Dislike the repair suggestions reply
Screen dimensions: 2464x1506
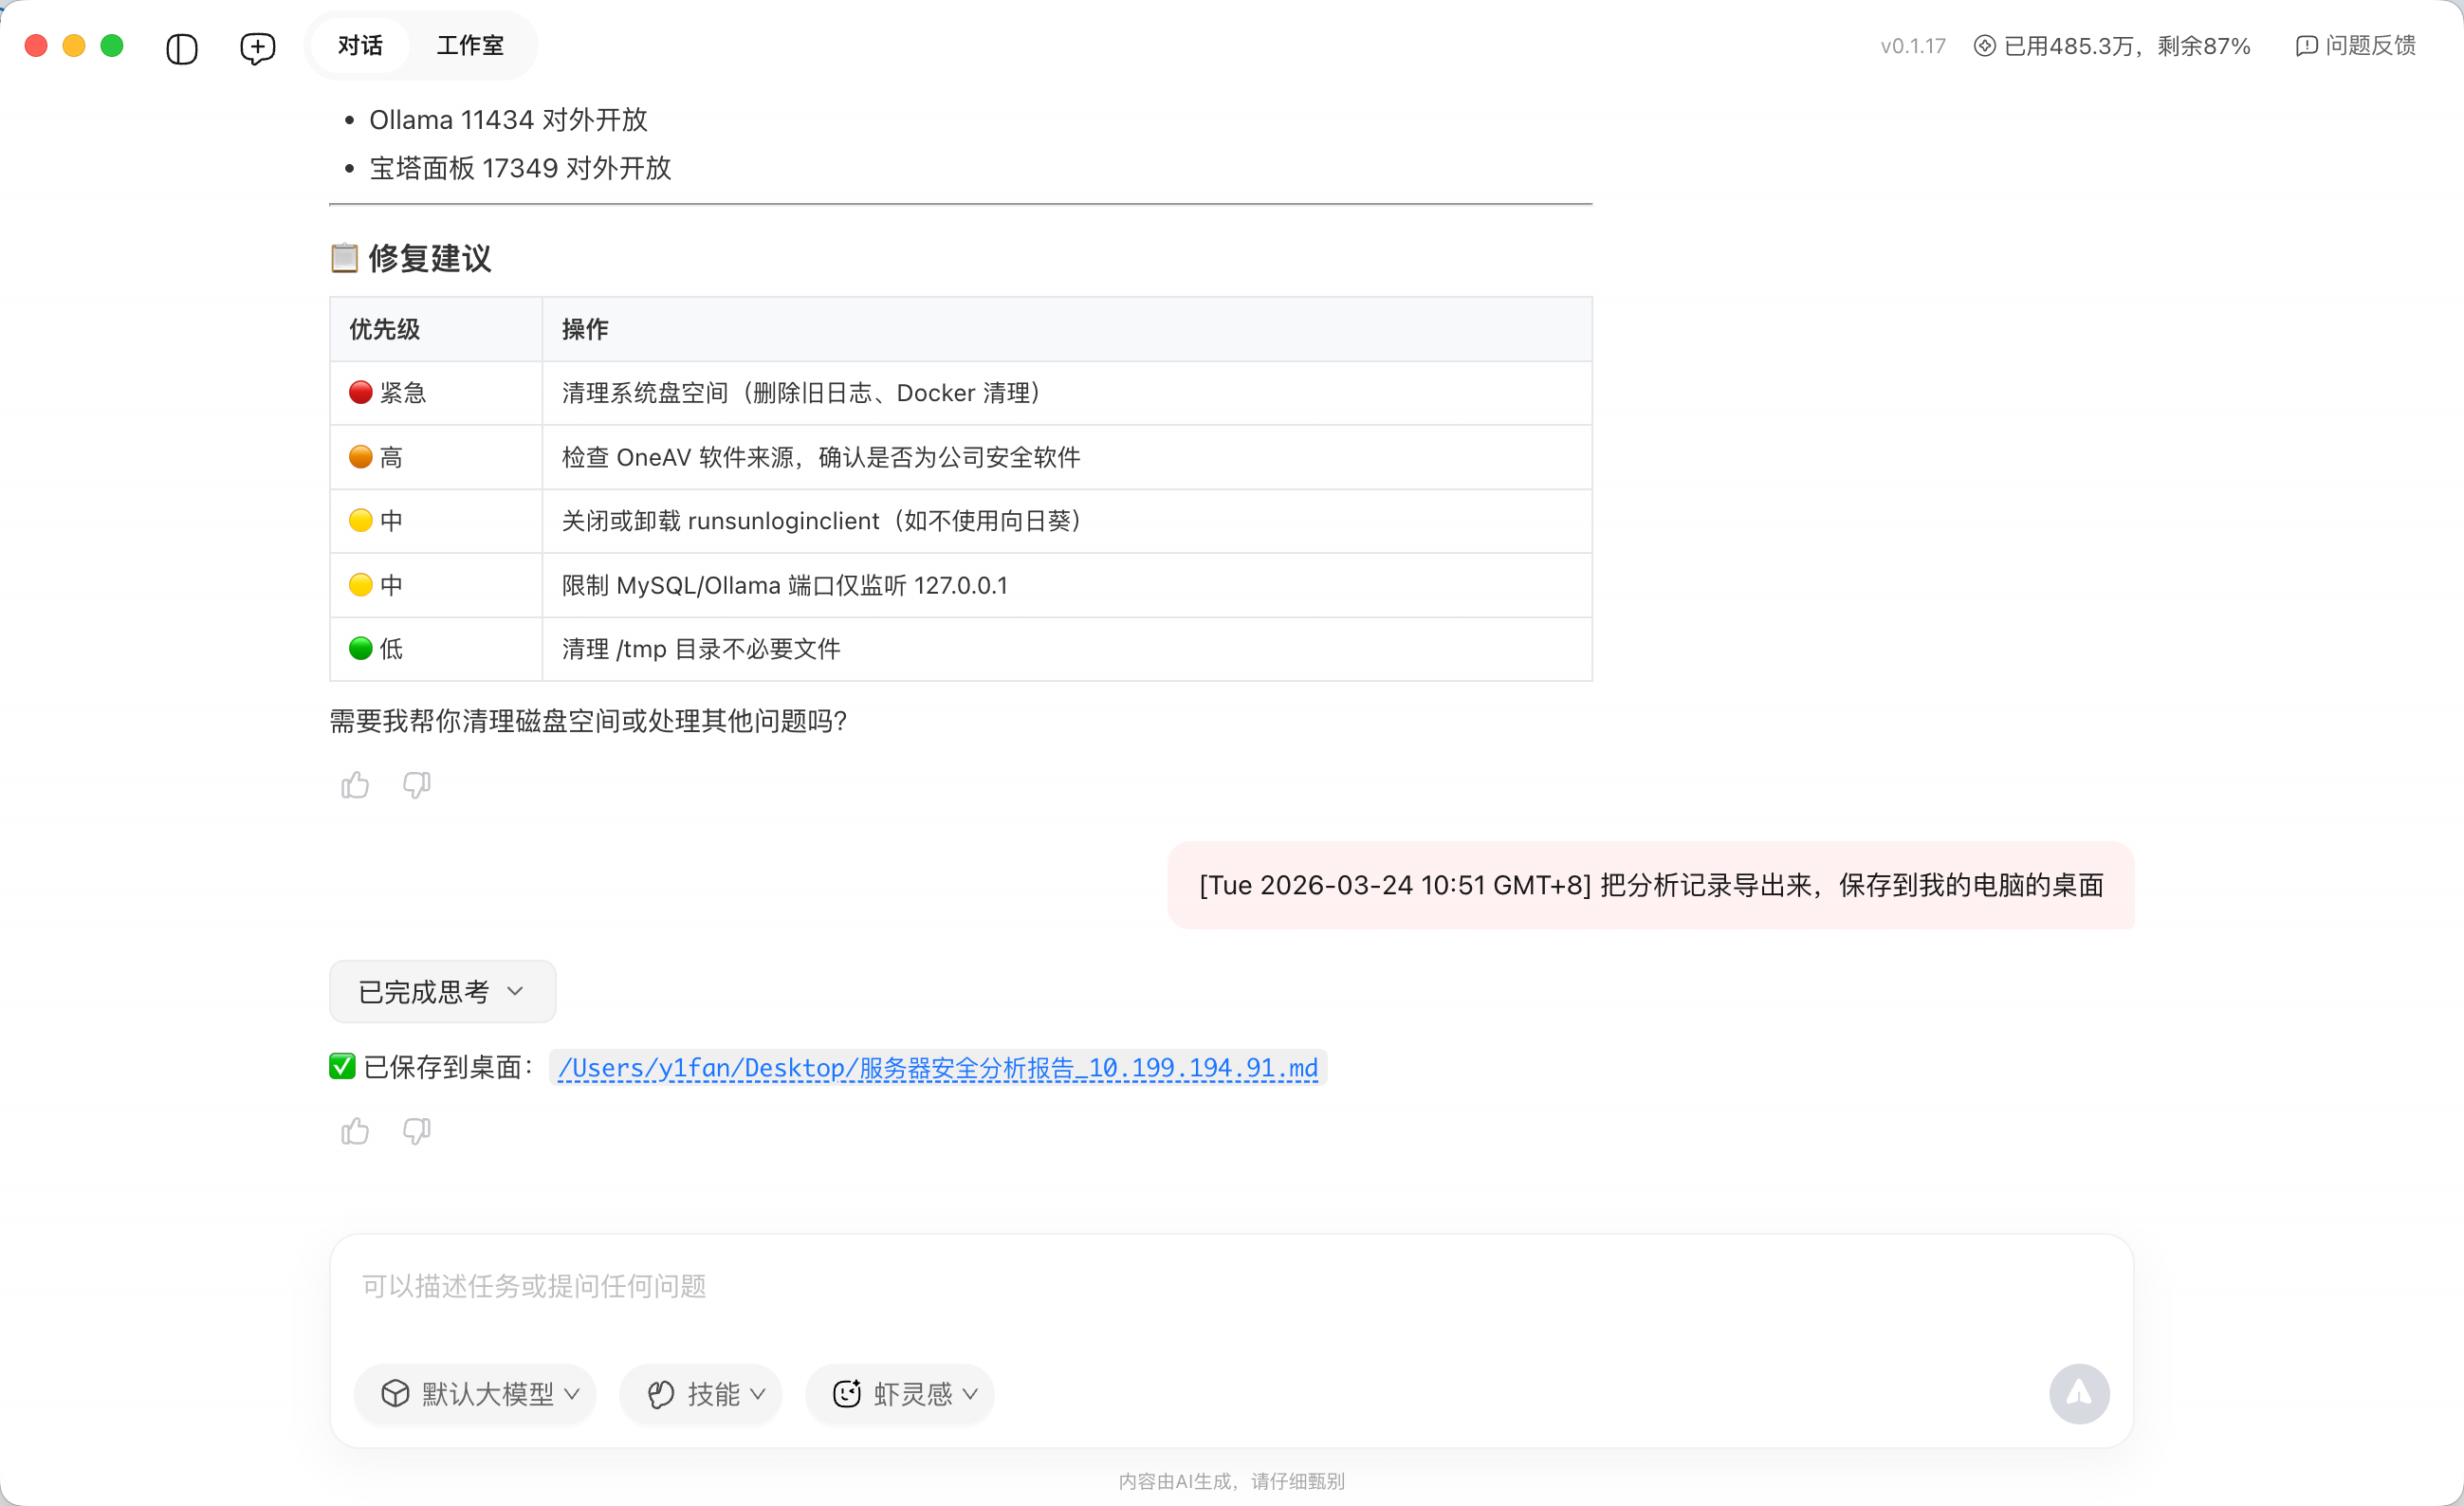point(416,785)
